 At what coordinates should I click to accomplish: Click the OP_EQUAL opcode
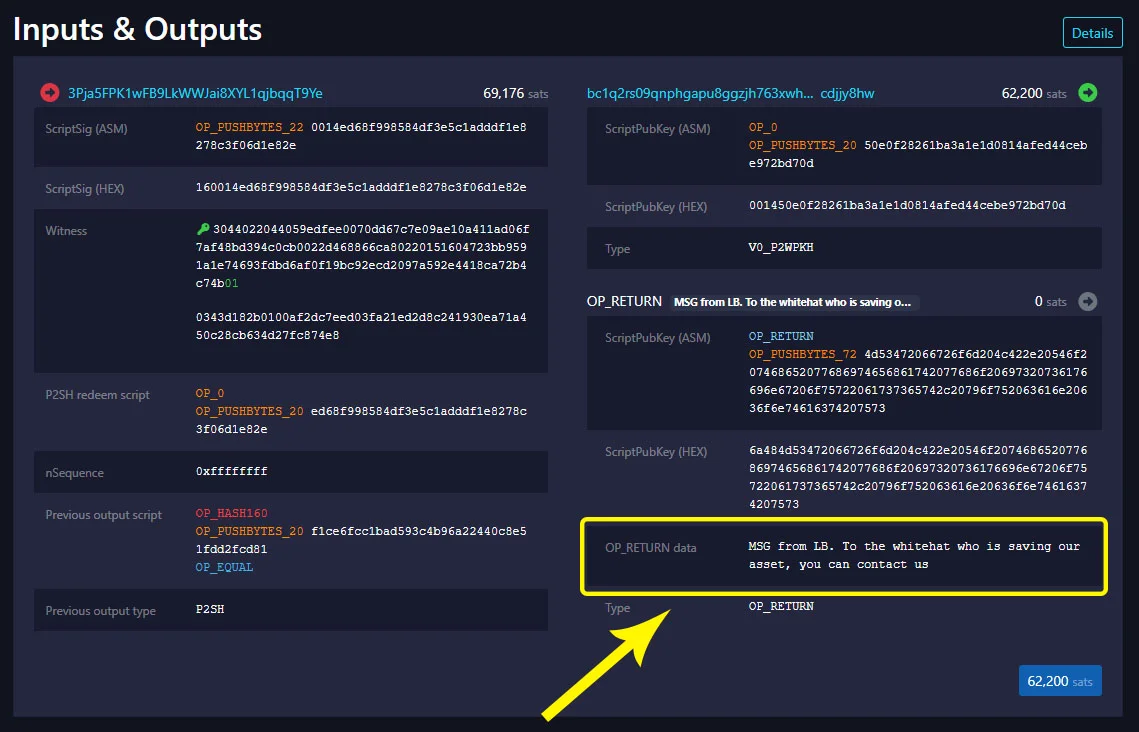point(224,567)
